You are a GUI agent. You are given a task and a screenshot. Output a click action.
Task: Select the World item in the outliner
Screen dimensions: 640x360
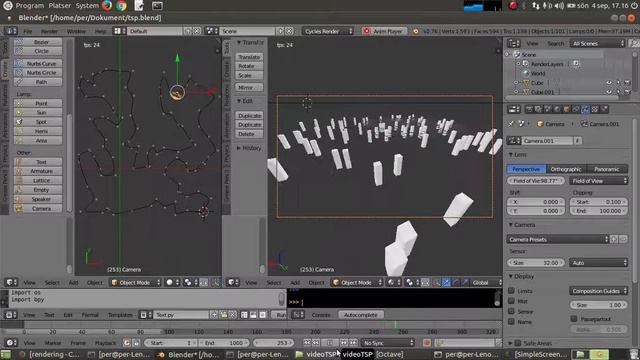(x=538, y=73)
